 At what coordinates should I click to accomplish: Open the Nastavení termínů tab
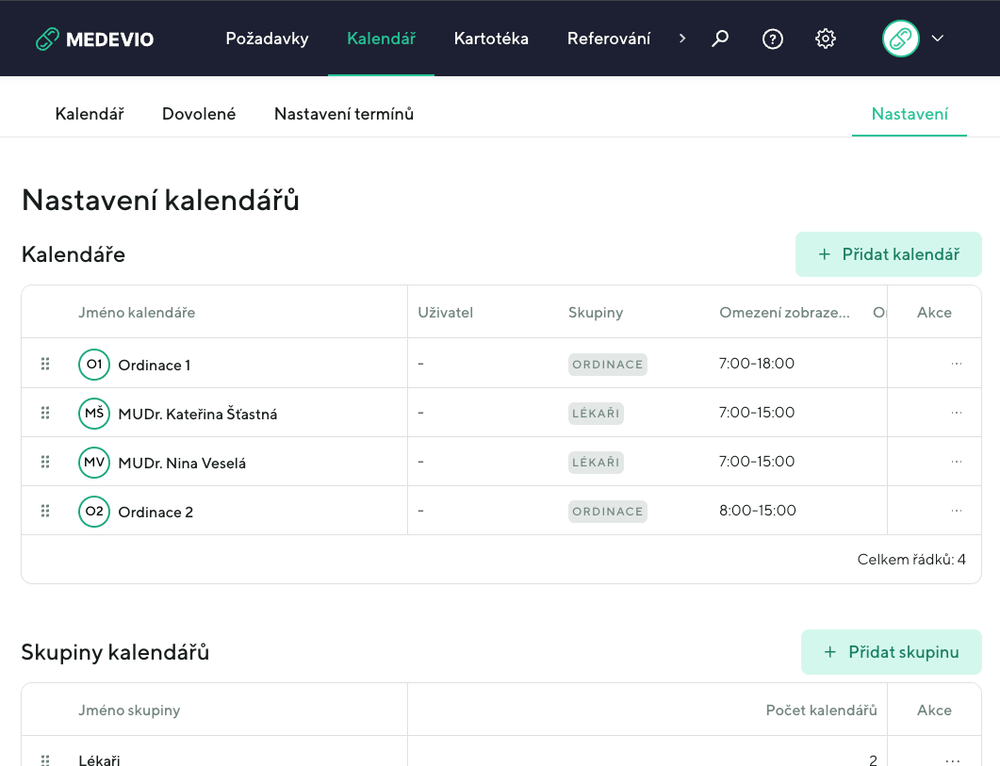(344, 114)
